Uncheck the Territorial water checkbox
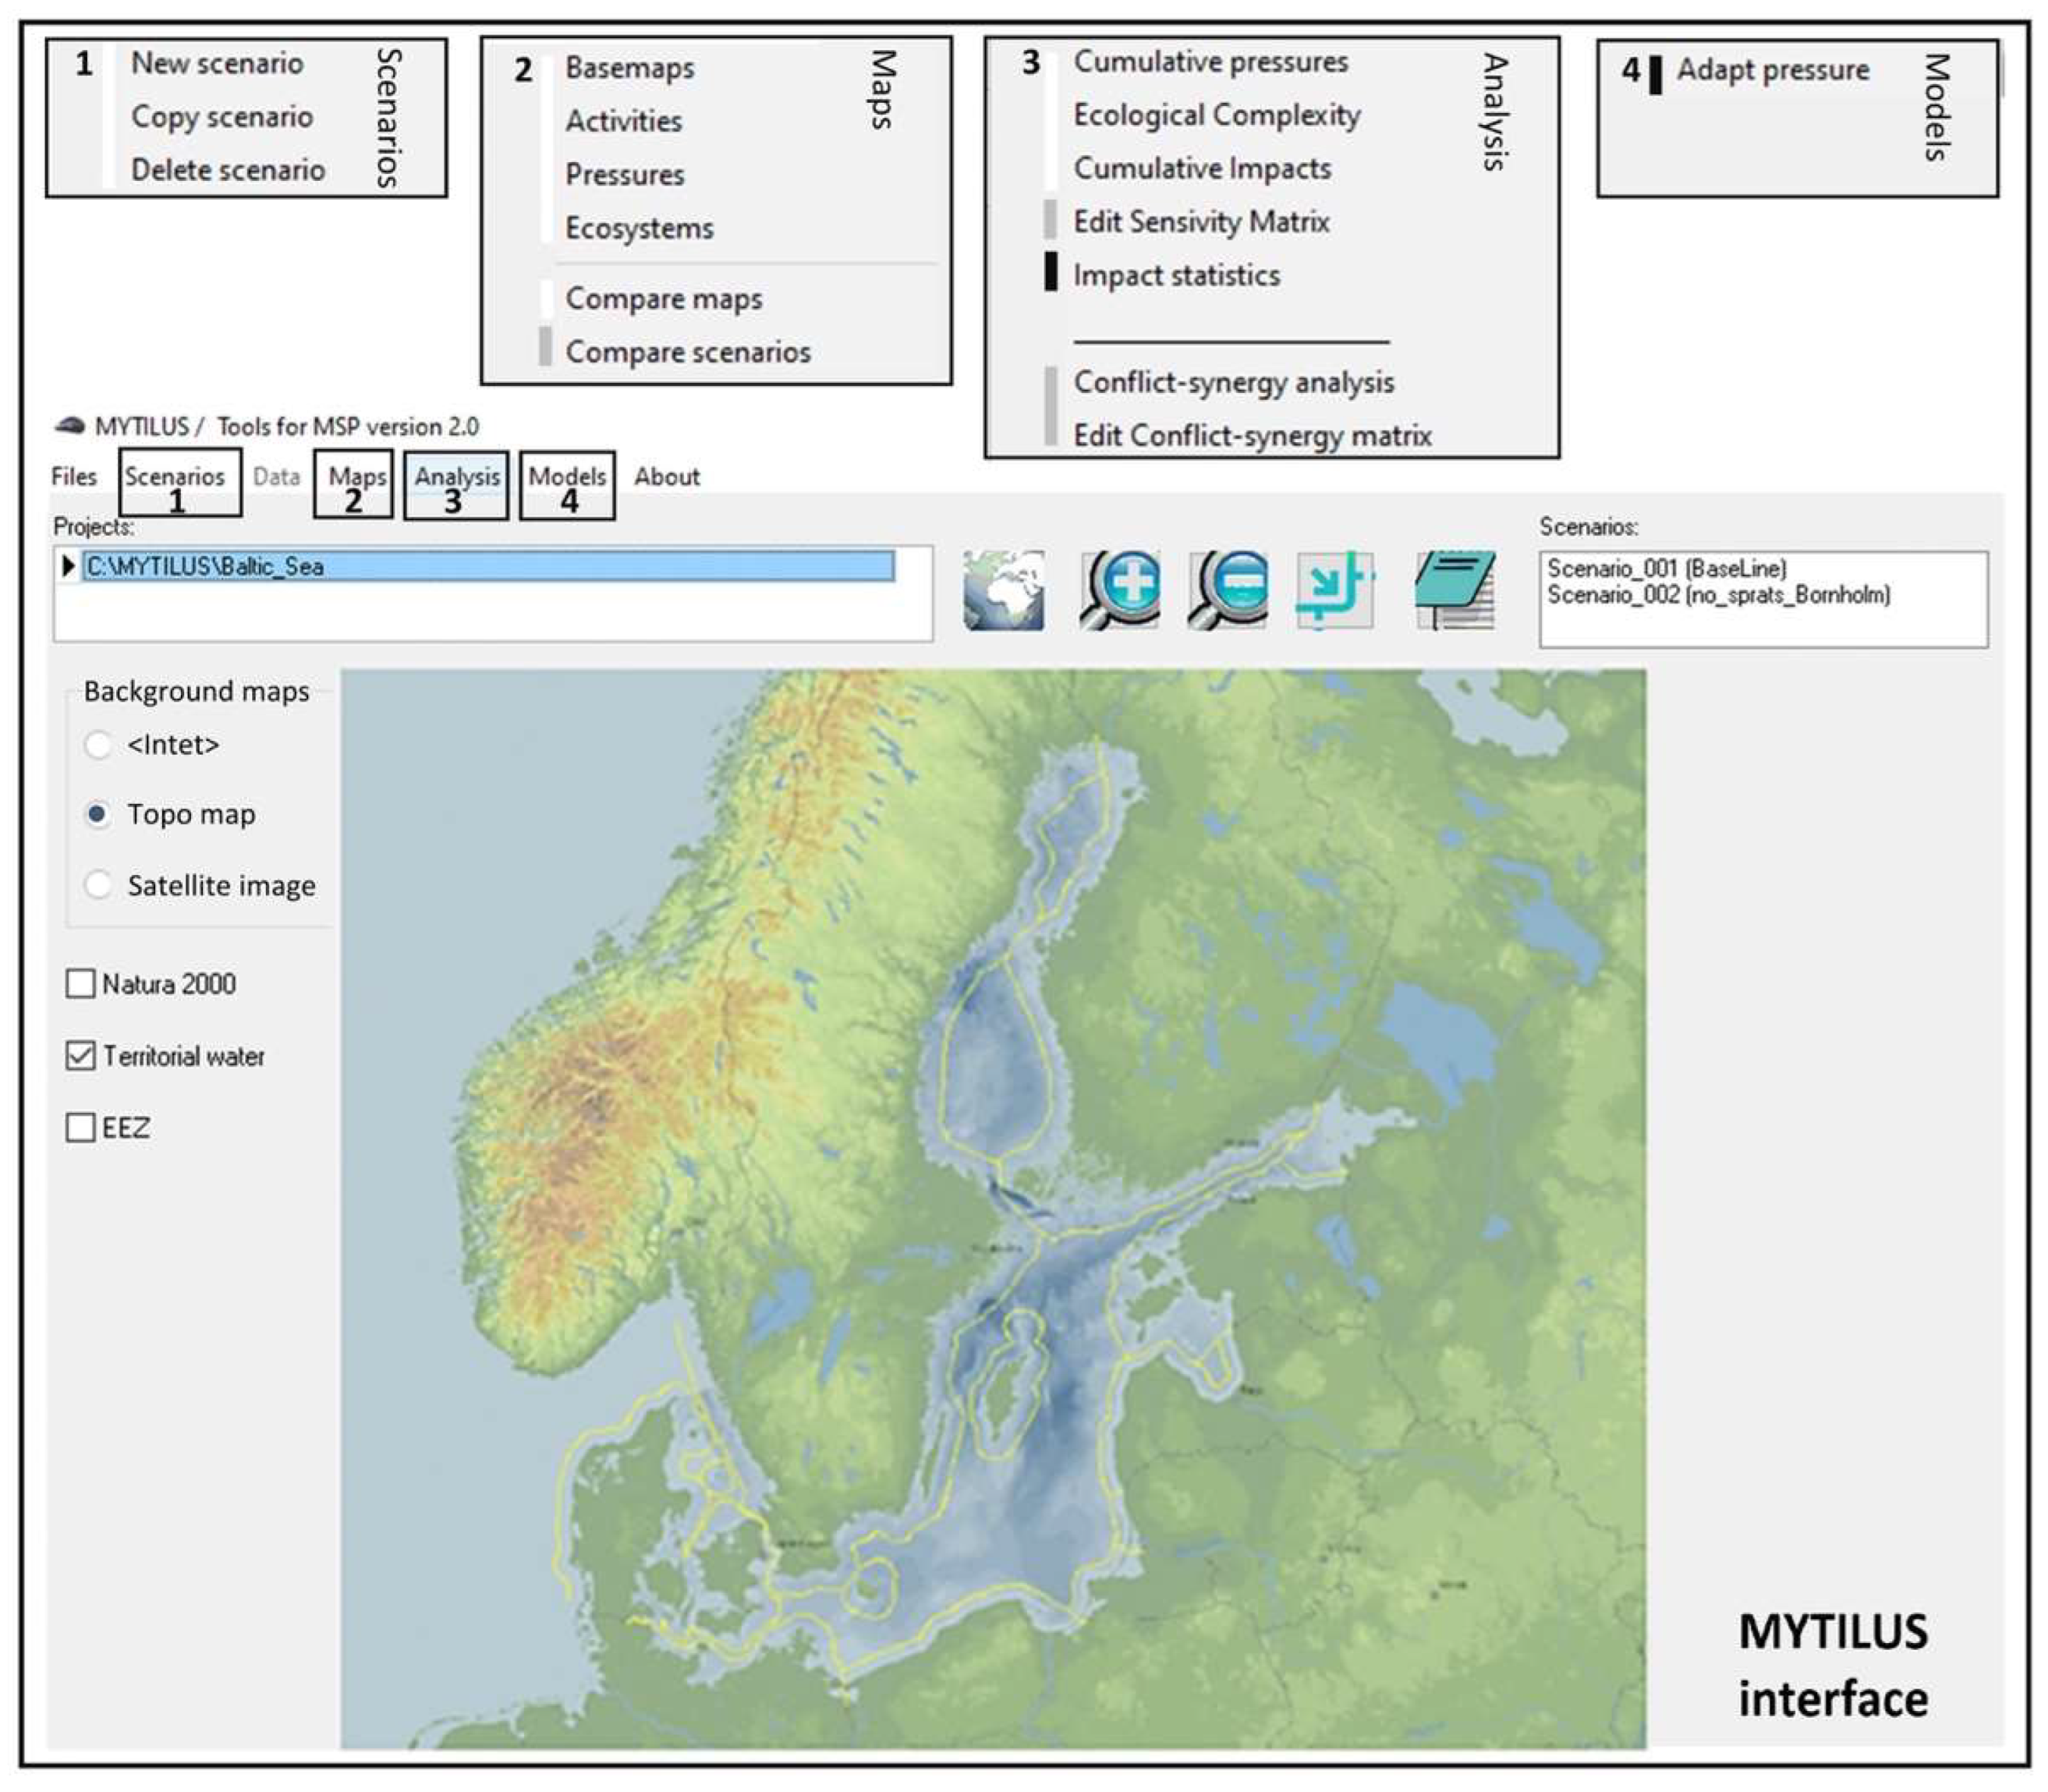This screenshot has width=2048, height=1792. [80, 1056]
